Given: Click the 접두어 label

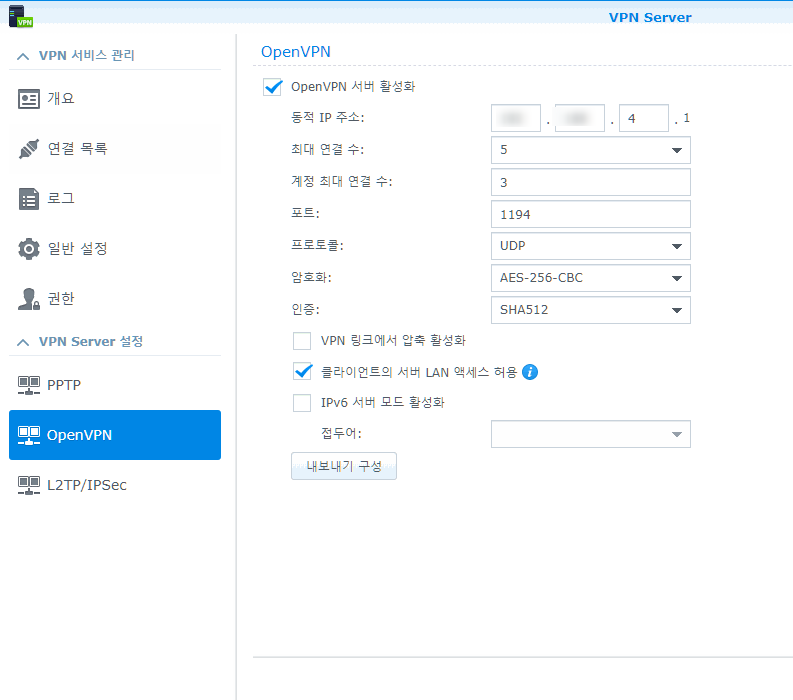Looking at the screenshot, I should 341,433.
